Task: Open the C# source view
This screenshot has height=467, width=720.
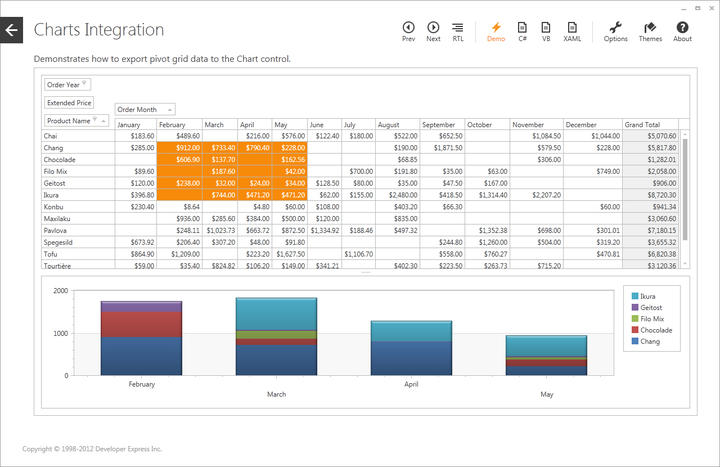Action: pyautogui.click(x=522, y=31)
